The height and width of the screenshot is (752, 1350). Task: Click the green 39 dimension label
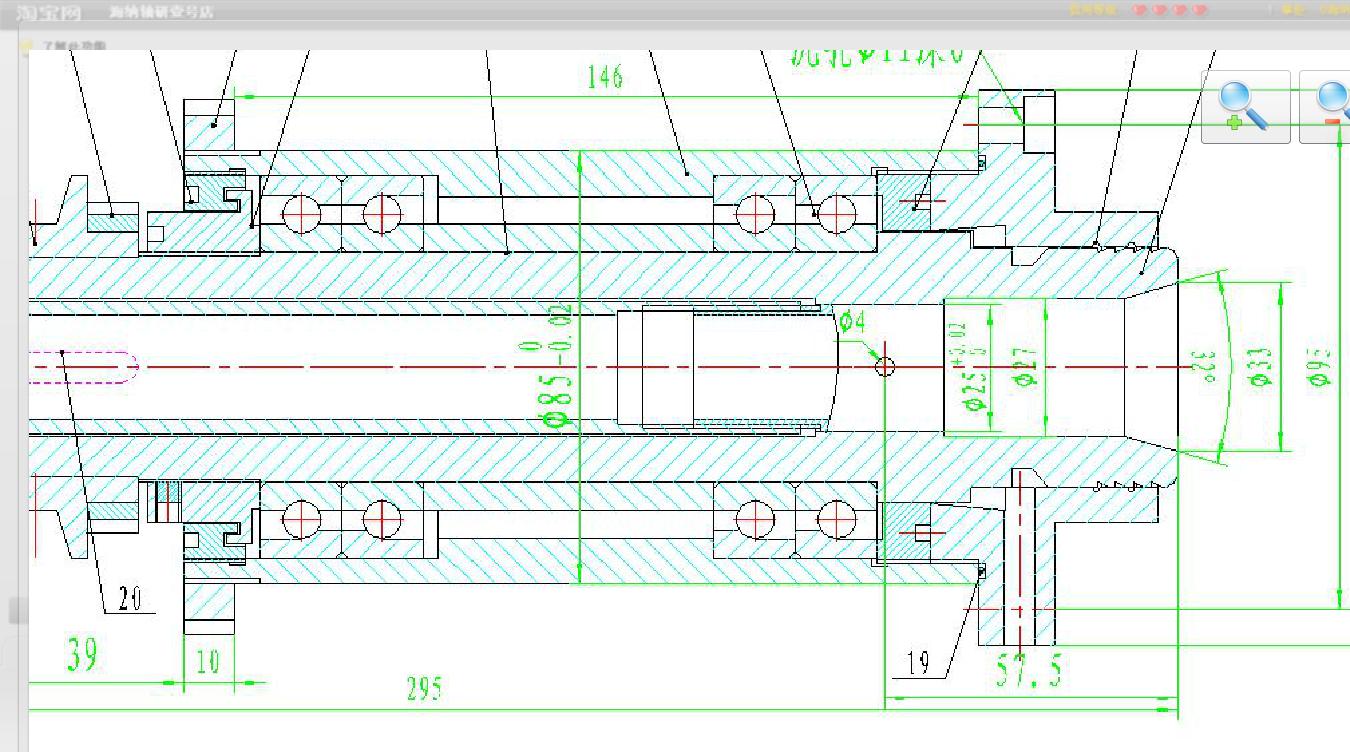pos(83,655)
